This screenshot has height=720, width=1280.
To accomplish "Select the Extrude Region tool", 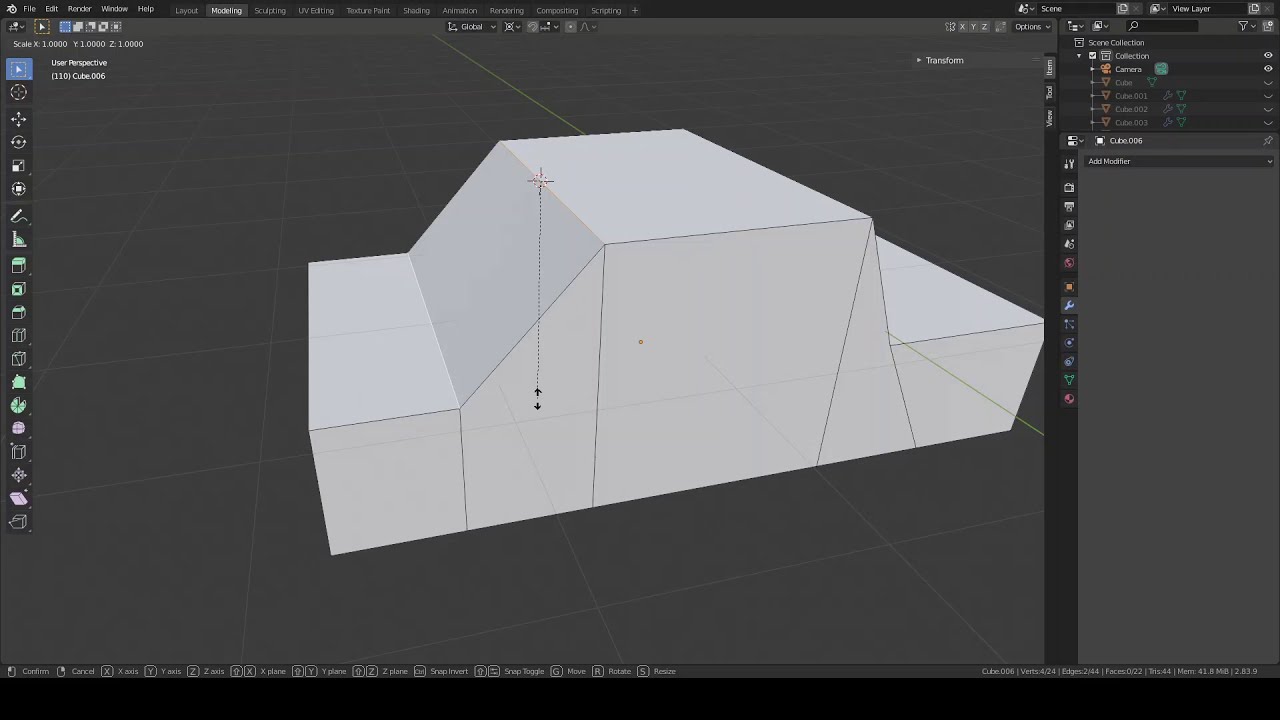I will [x=18, y=266].
